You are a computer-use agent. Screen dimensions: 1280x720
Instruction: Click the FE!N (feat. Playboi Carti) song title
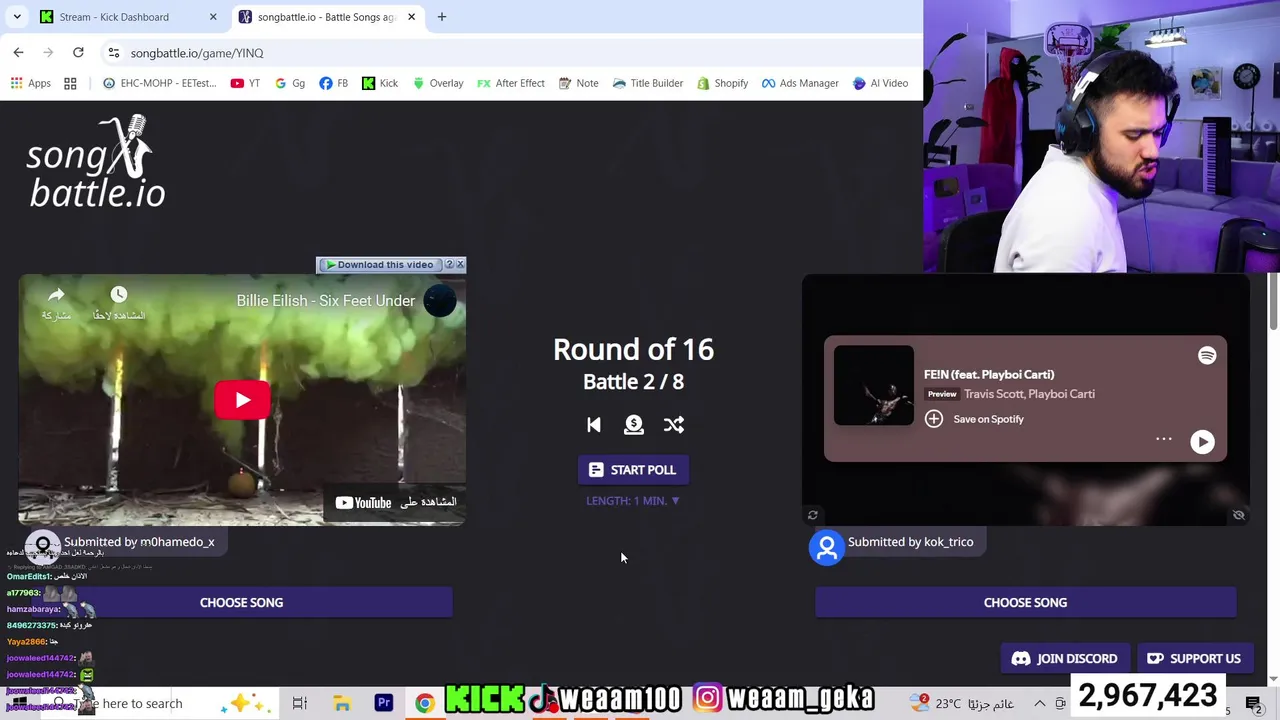[x=989, y=375]
